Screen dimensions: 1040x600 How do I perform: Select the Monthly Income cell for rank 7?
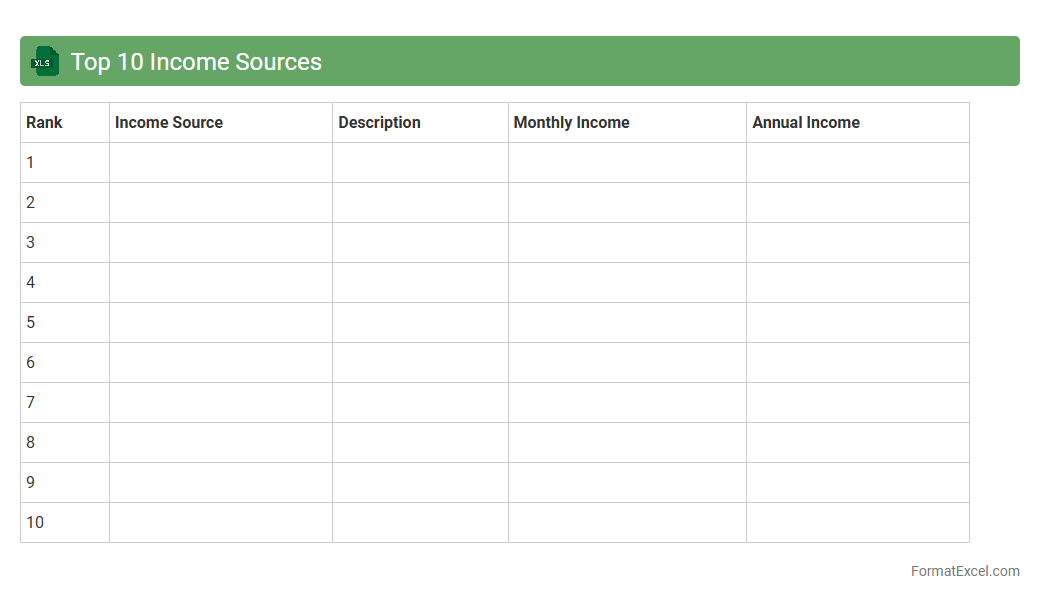pyautogui.click(x=627, y=402)
